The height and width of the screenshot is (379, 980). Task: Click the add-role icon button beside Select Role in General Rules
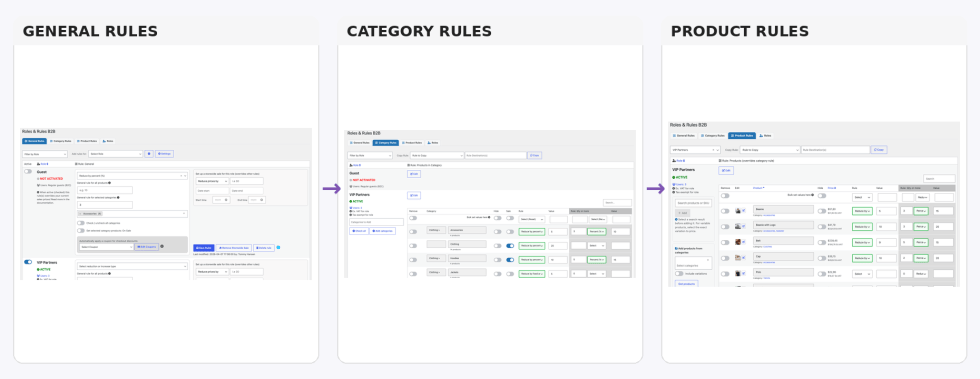[x=149, y=154]
